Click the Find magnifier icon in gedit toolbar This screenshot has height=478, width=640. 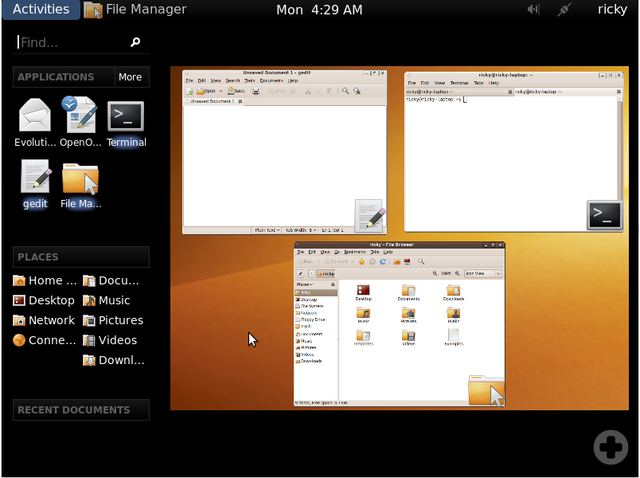(x=345, y=91)
